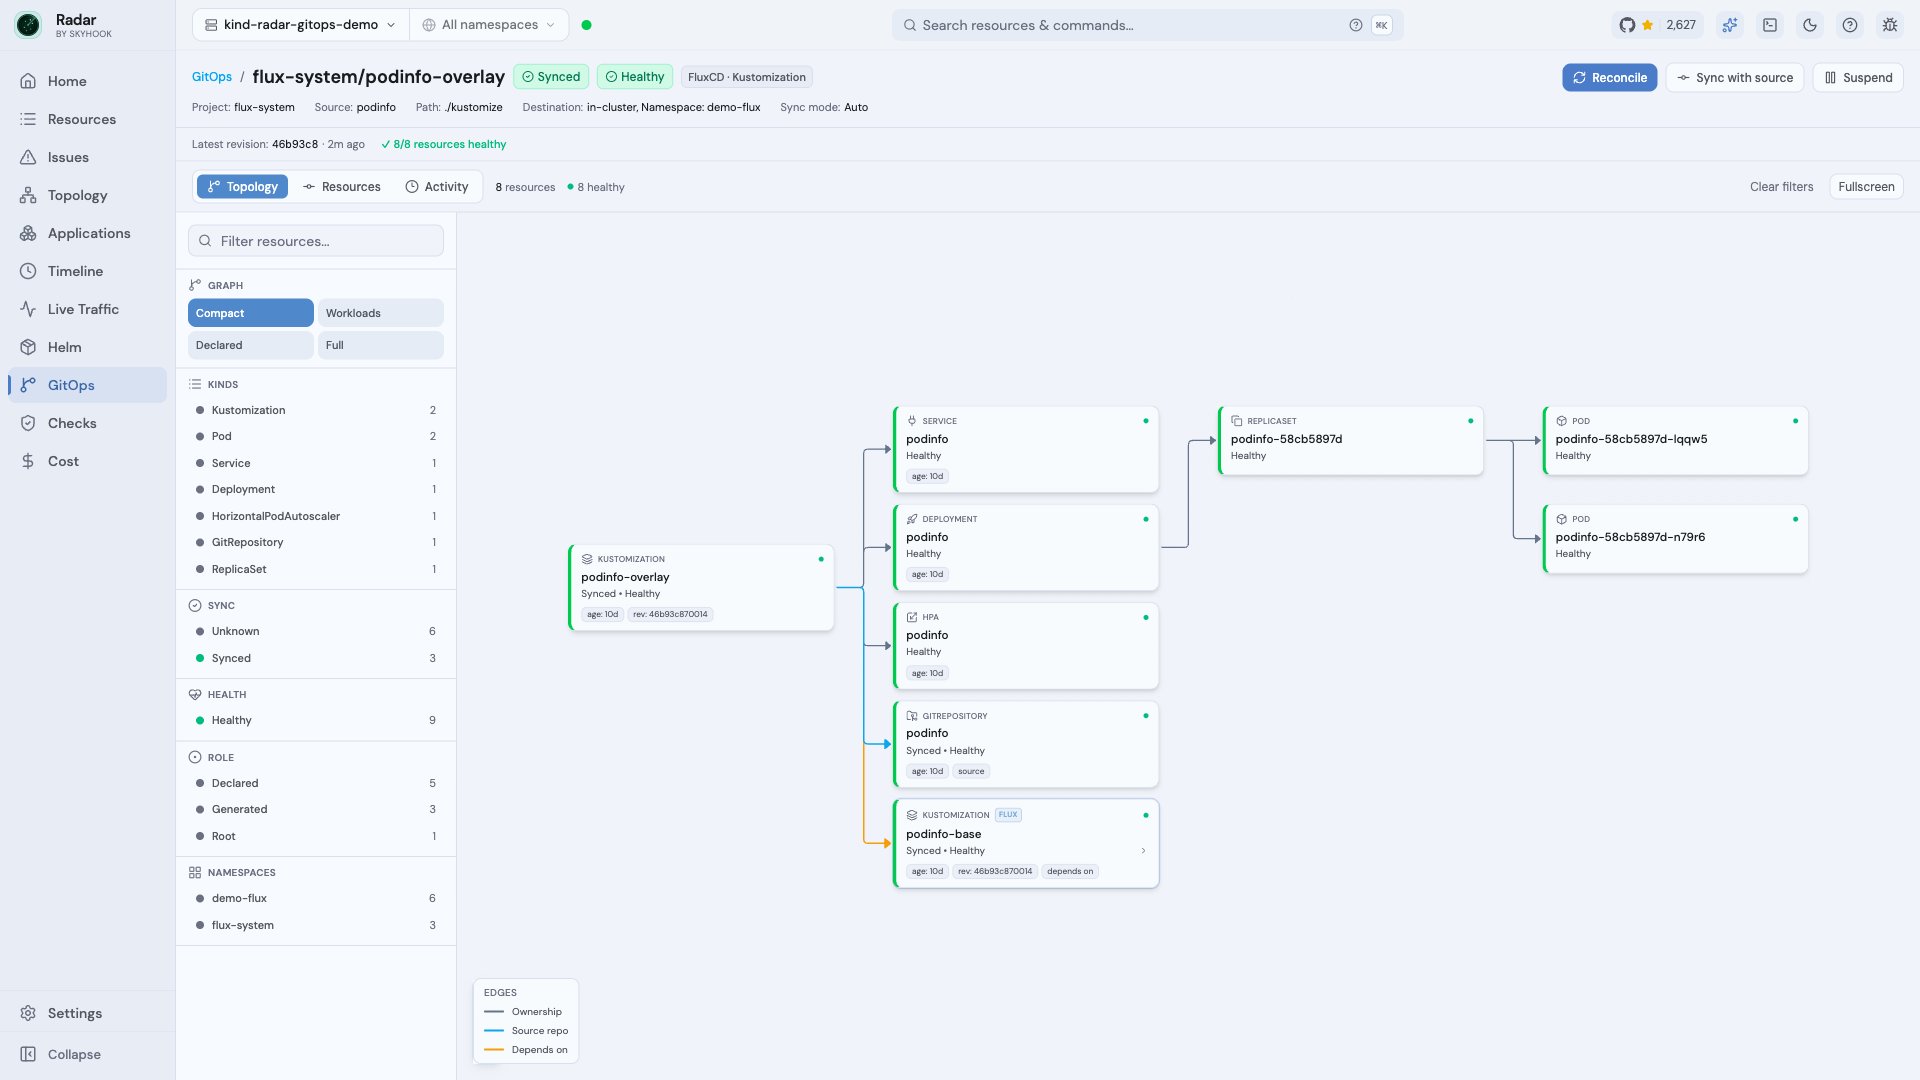1920x1080 pixels.
Task: Expand podinfo-base Kustomization chevron
Action: point(1143,851)
